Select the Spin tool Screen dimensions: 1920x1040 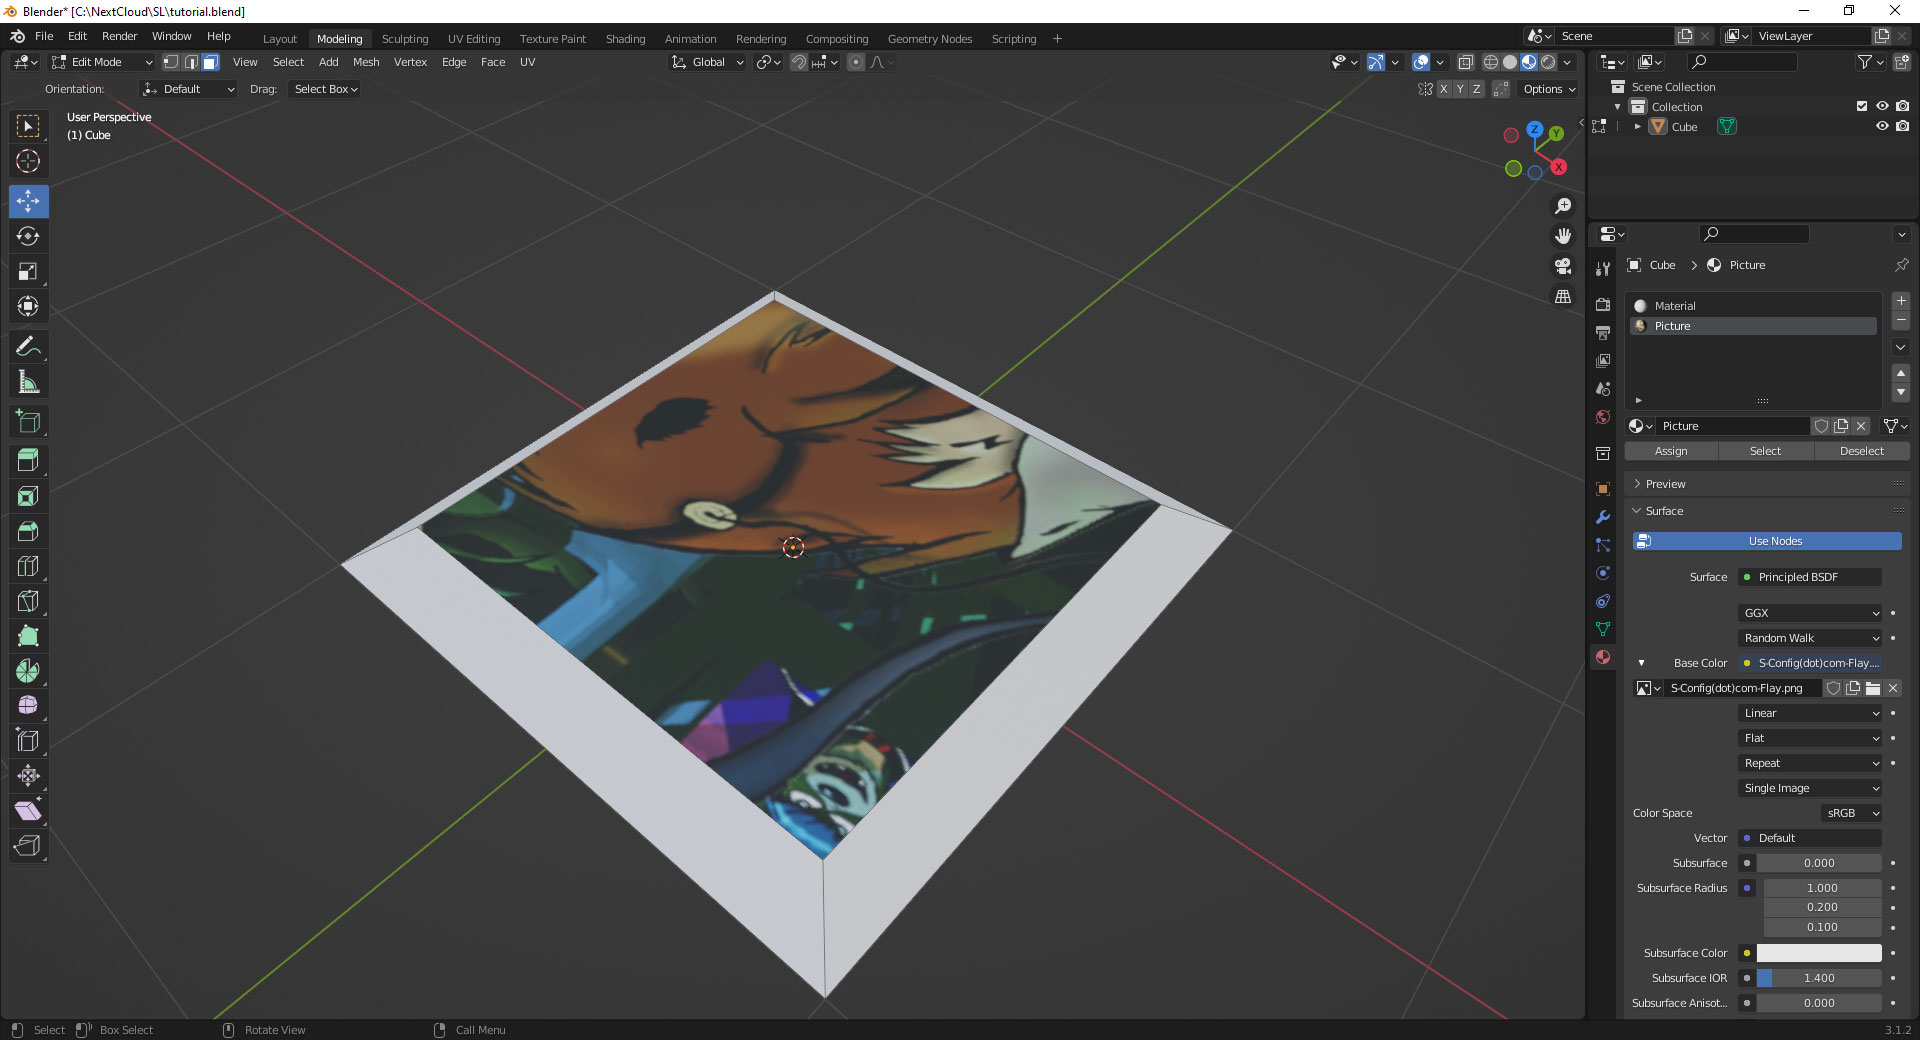click(x=28, y=671)
